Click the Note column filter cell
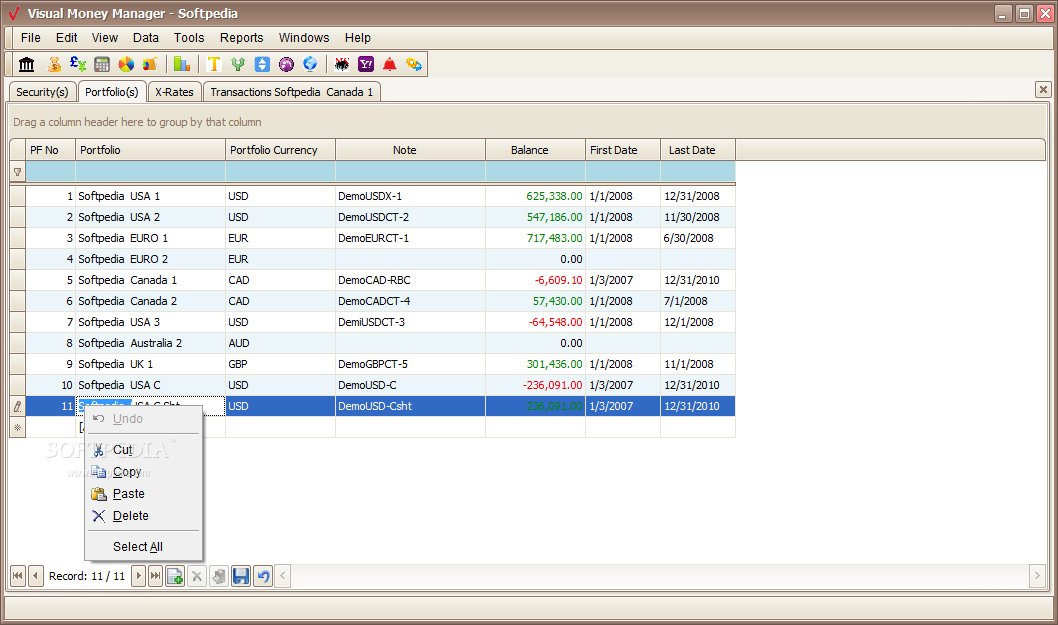The image size is (1058, 625). tap(410, 171)
